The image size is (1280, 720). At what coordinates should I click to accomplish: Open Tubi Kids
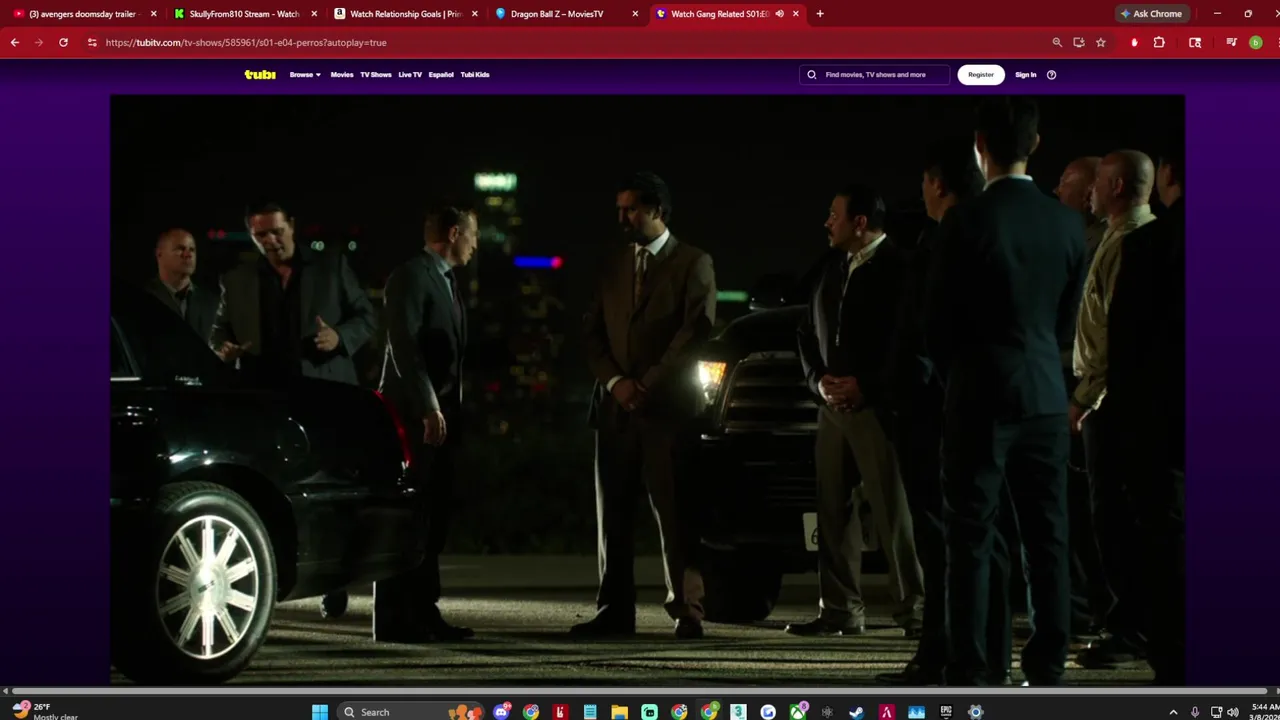coord(475,75)
